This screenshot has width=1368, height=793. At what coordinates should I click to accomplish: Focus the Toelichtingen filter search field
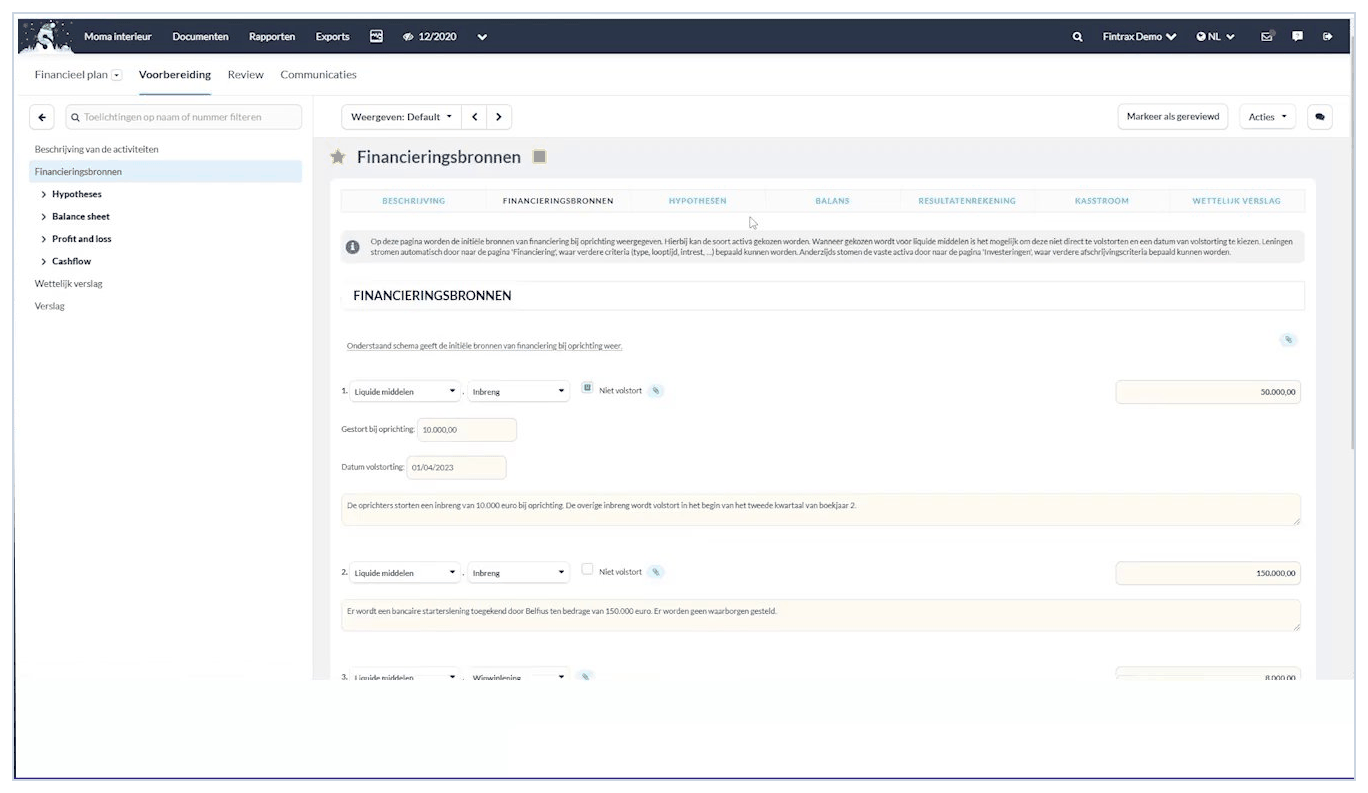pyautogui.click(x=183, y=117)
